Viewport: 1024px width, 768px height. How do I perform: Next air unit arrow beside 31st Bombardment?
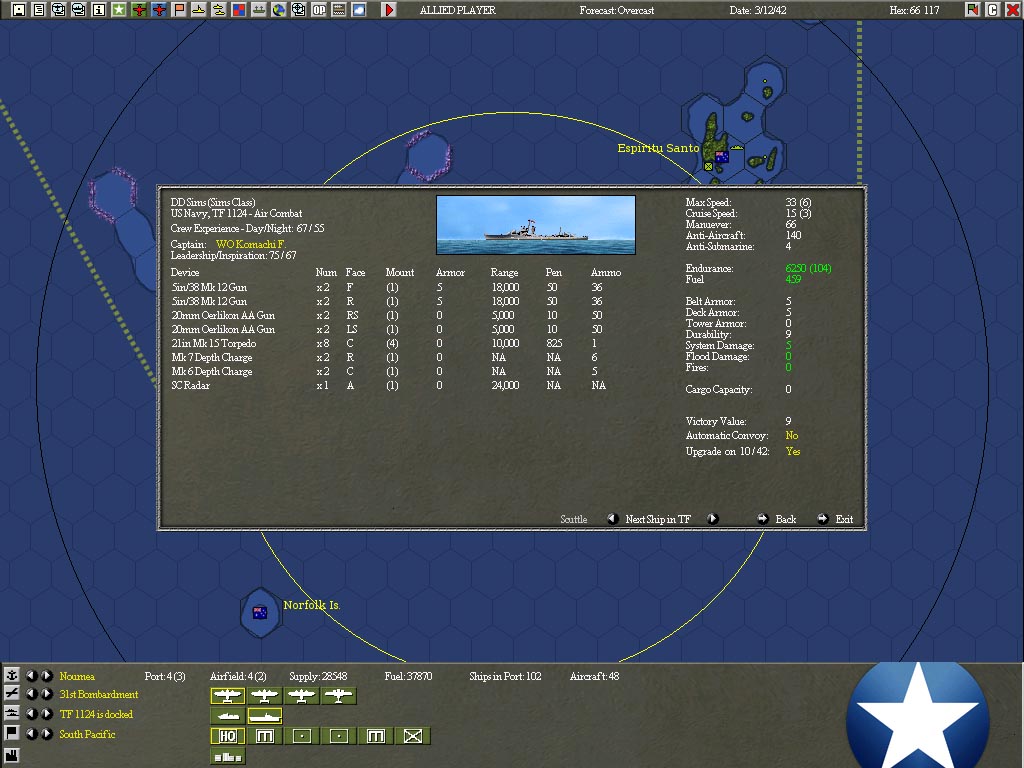tap(47, 694)
